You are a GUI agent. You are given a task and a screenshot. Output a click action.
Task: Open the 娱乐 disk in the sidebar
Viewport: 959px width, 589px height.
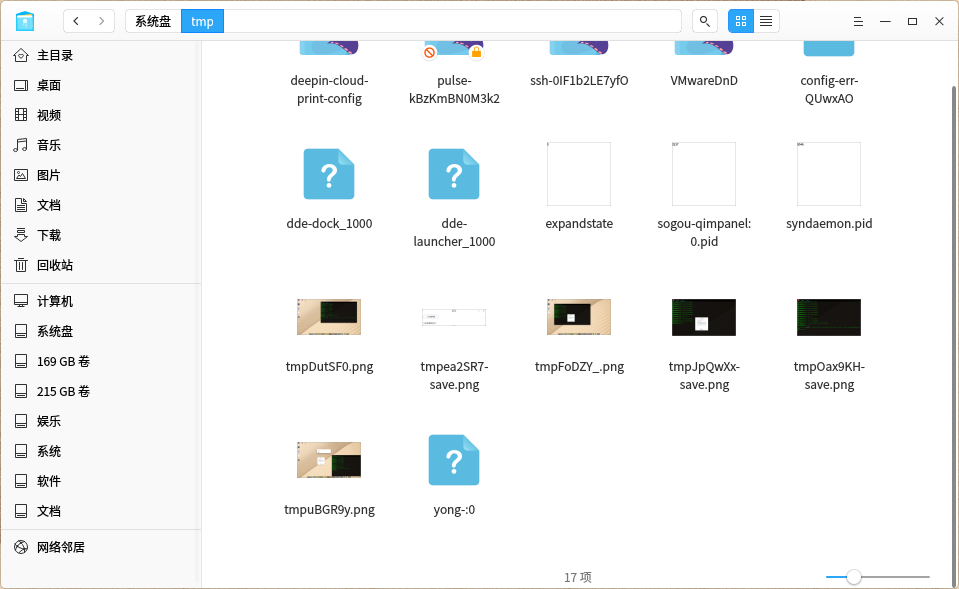coord(101,421)
